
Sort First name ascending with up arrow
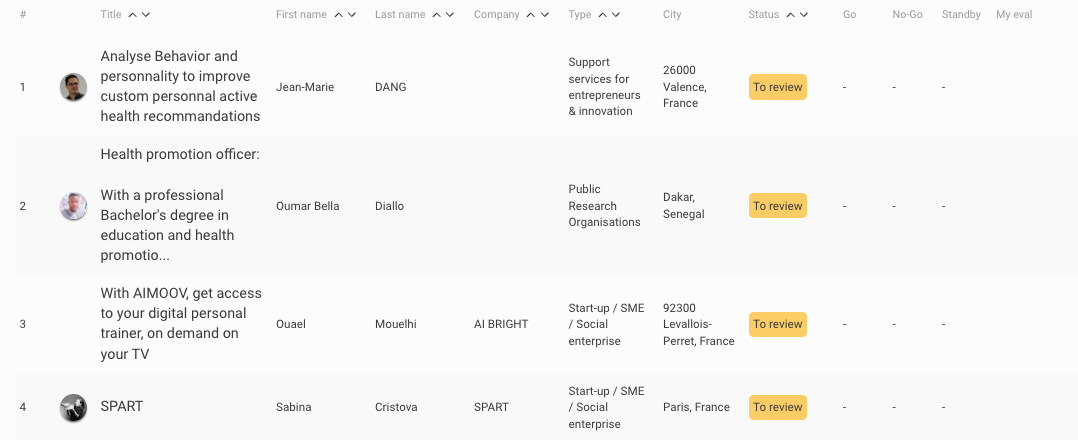338,14
